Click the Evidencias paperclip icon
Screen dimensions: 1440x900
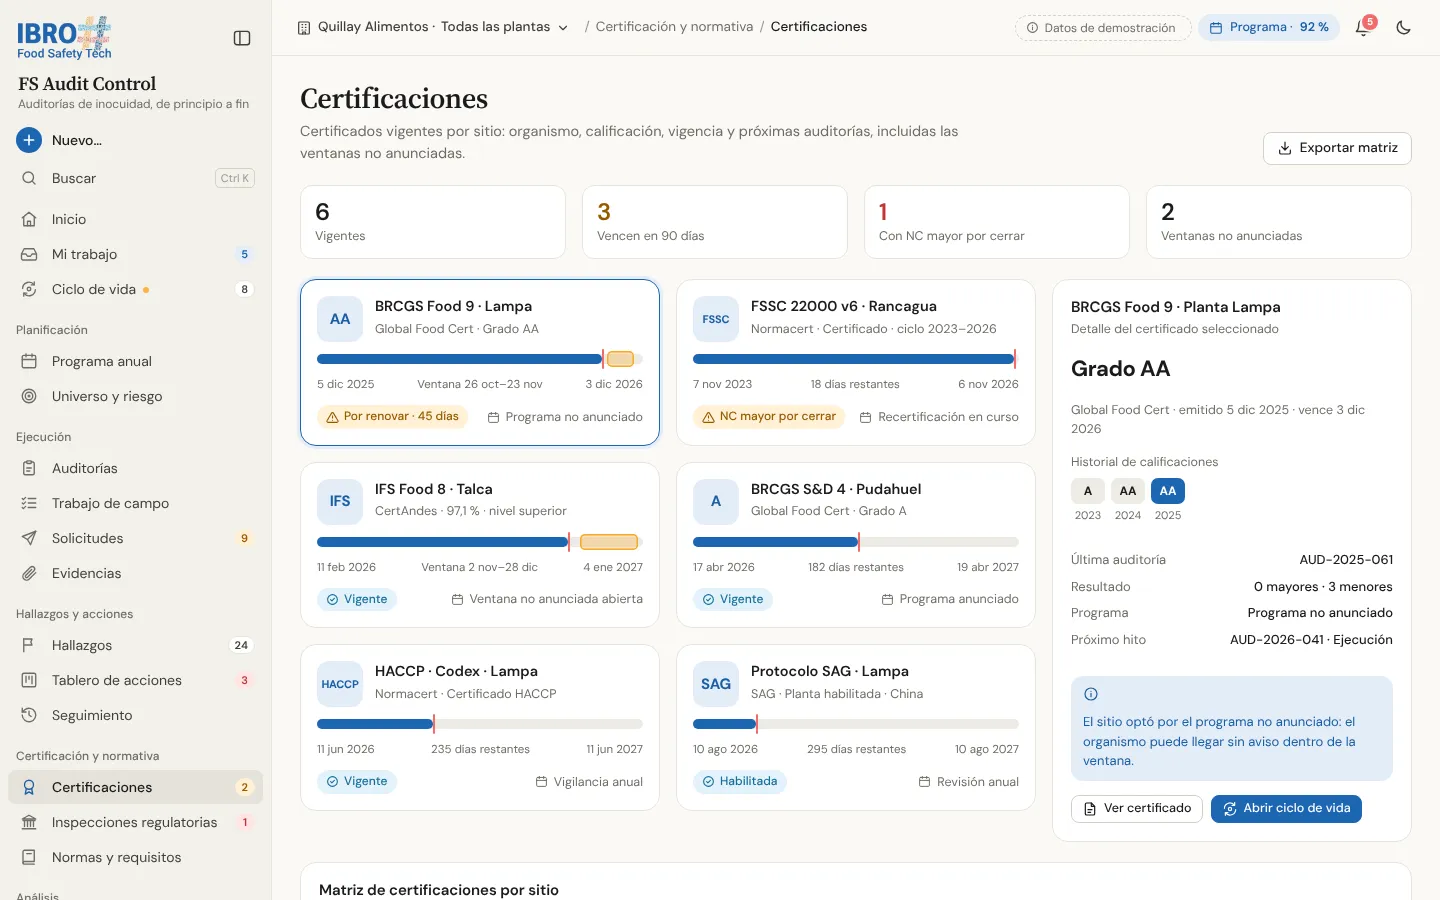(29, 573)
